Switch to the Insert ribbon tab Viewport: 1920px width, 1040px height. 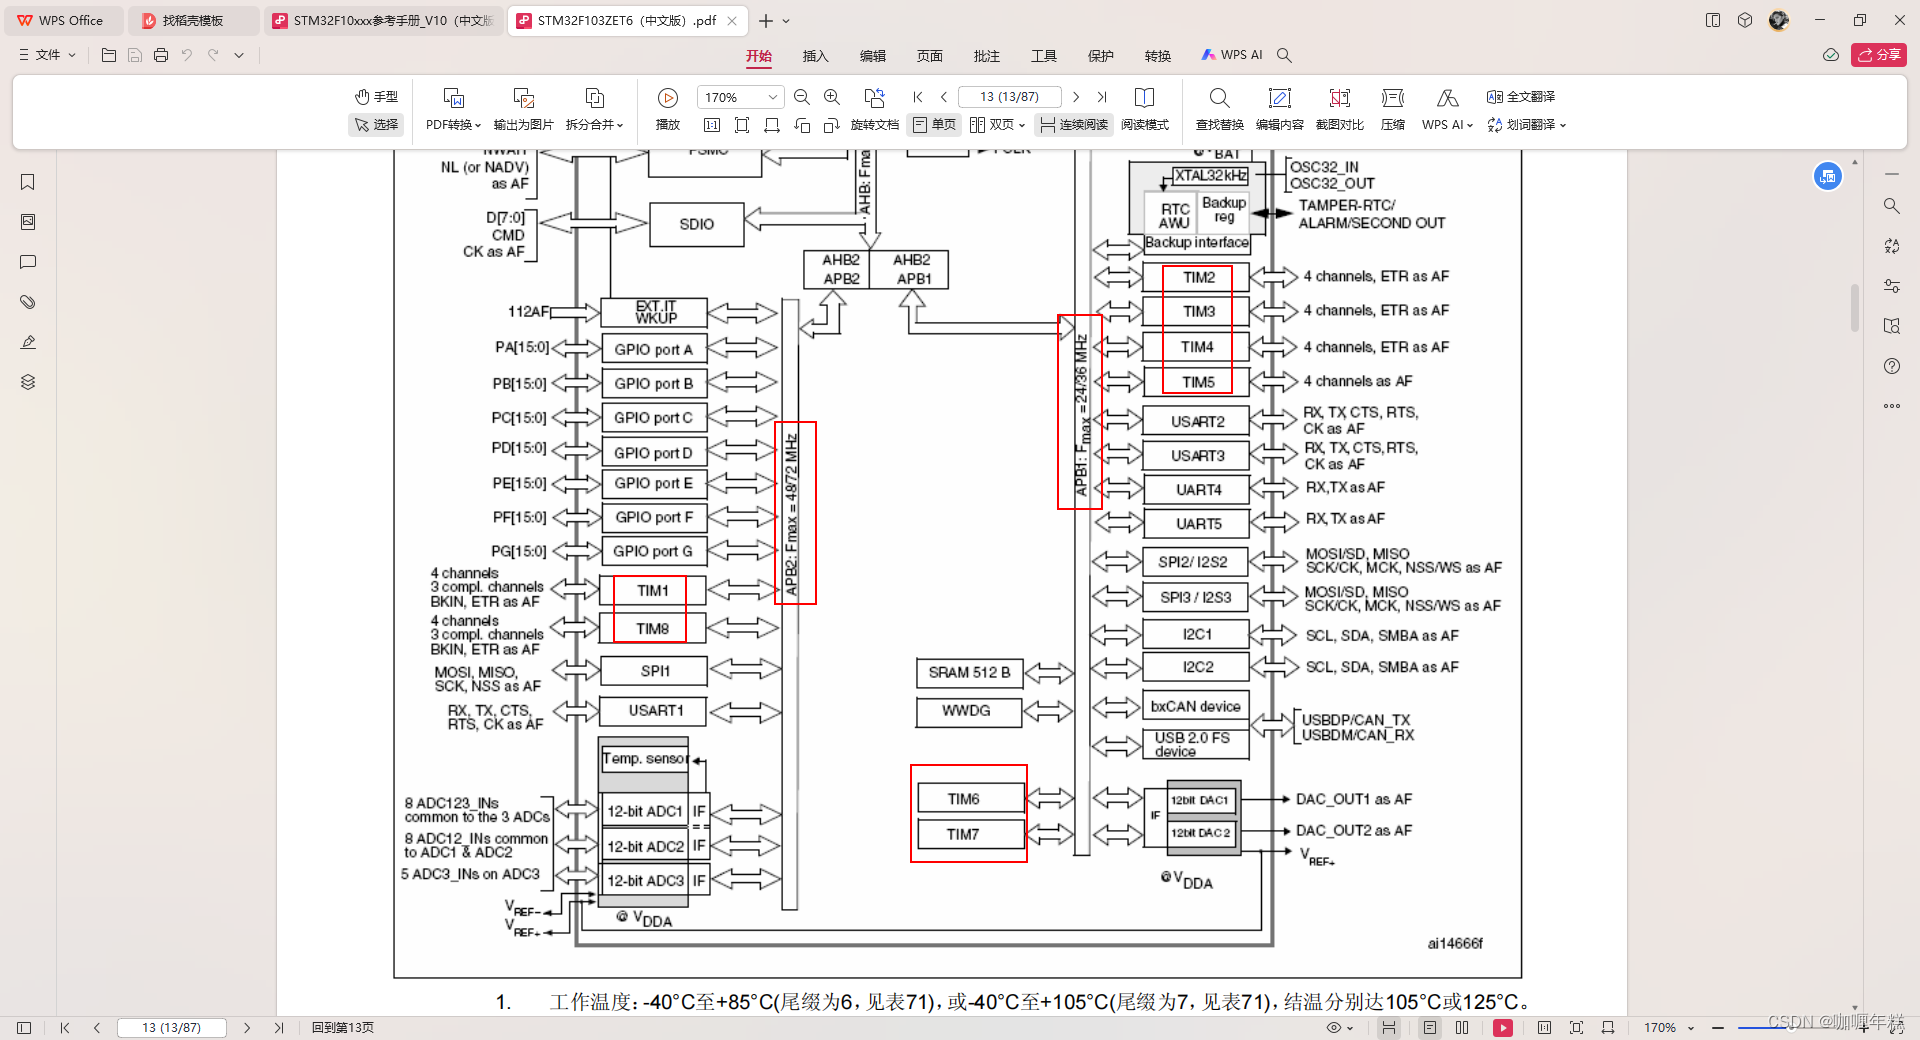[816, 56]
